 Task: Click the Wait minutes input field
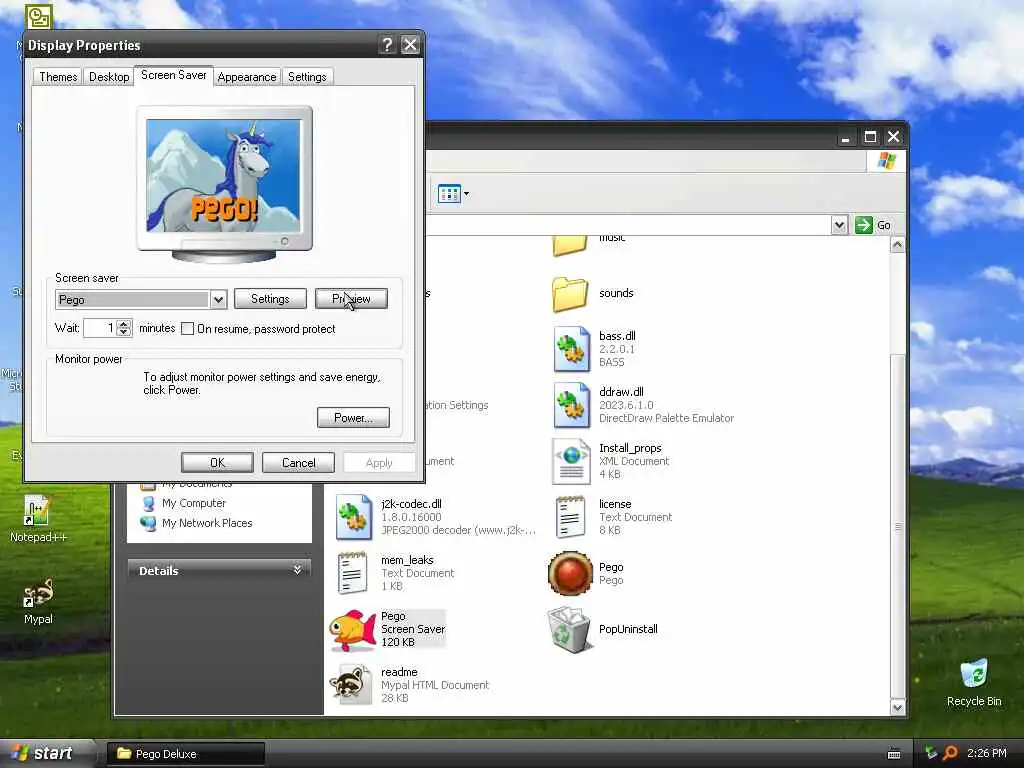(x=100, y=328)
